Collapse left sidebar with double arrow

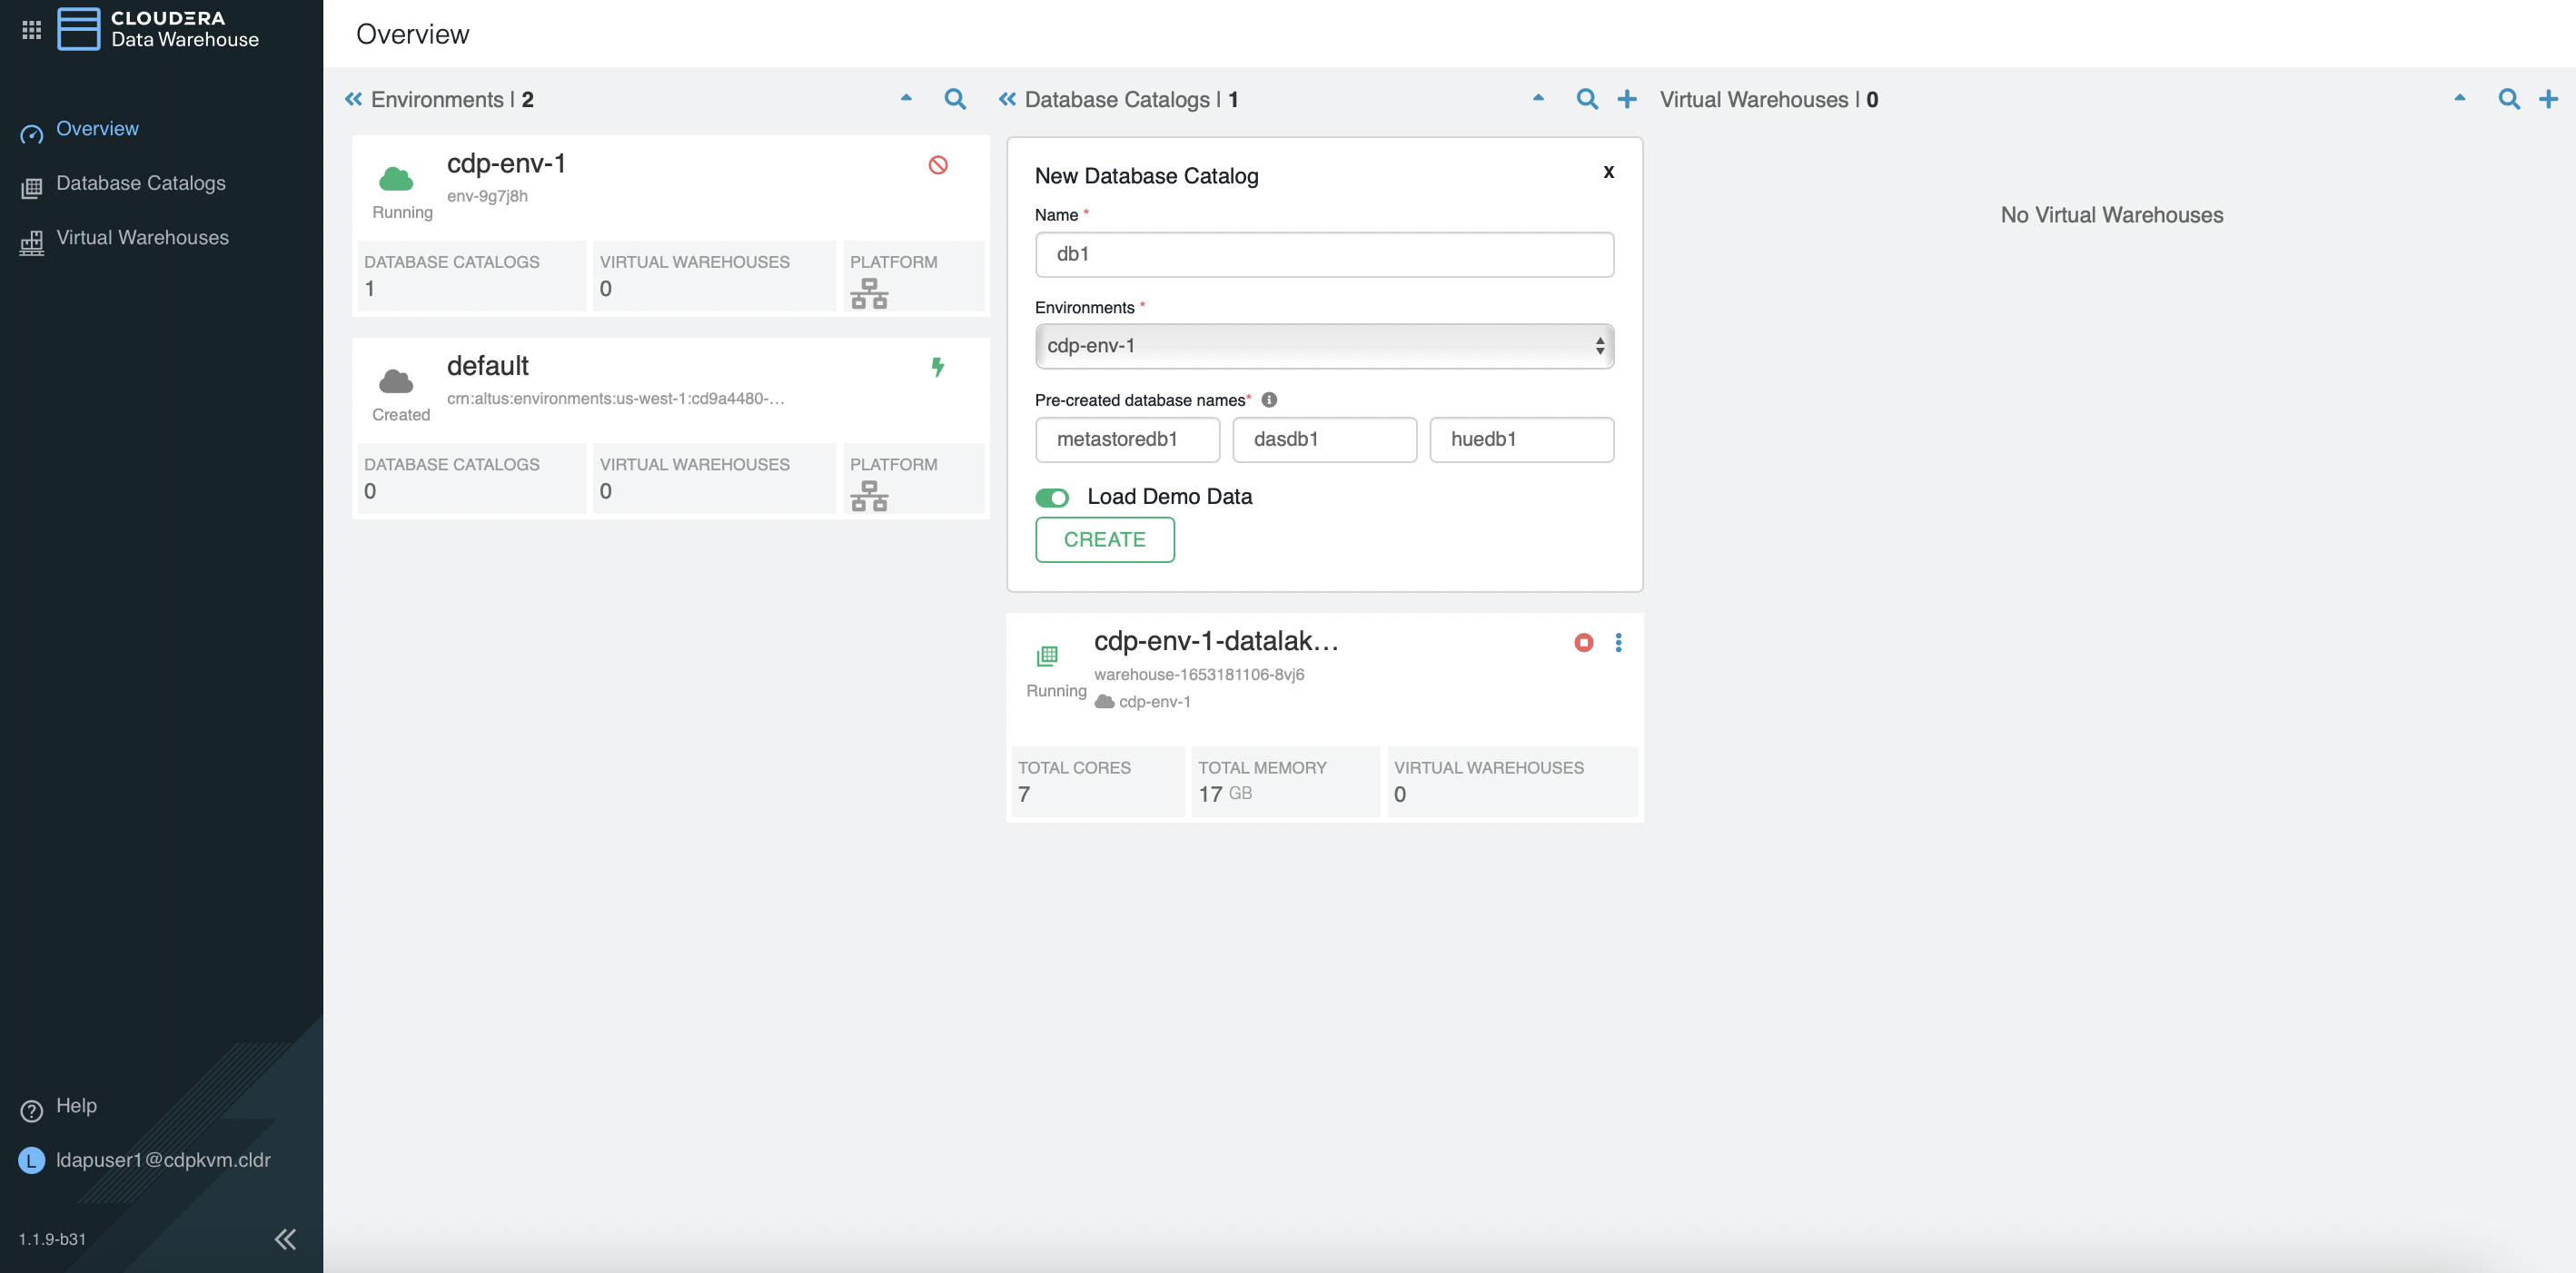click(x=285, y=1239)
